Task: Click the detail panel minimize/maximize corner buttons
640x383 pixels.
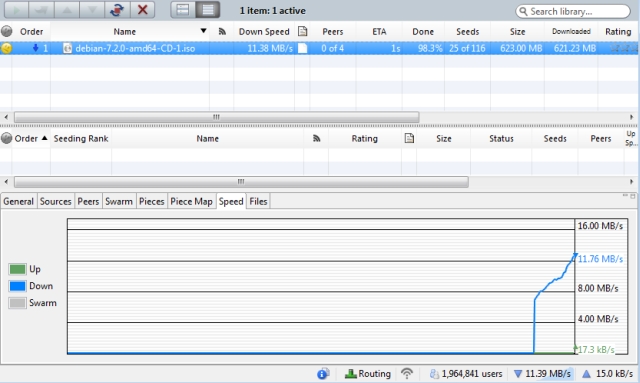Action: pos(629,196)
